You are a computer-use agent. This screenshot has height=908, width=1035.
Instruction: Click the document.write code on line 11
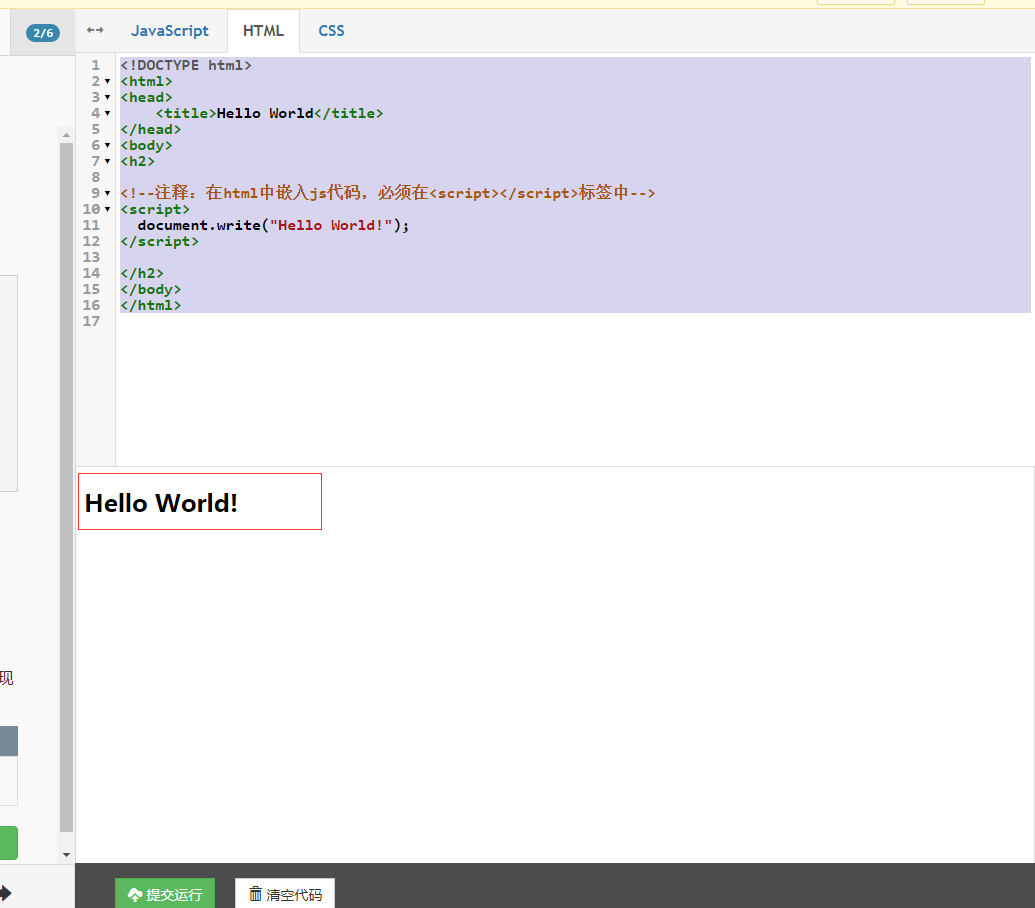click(x=273, y=226)
